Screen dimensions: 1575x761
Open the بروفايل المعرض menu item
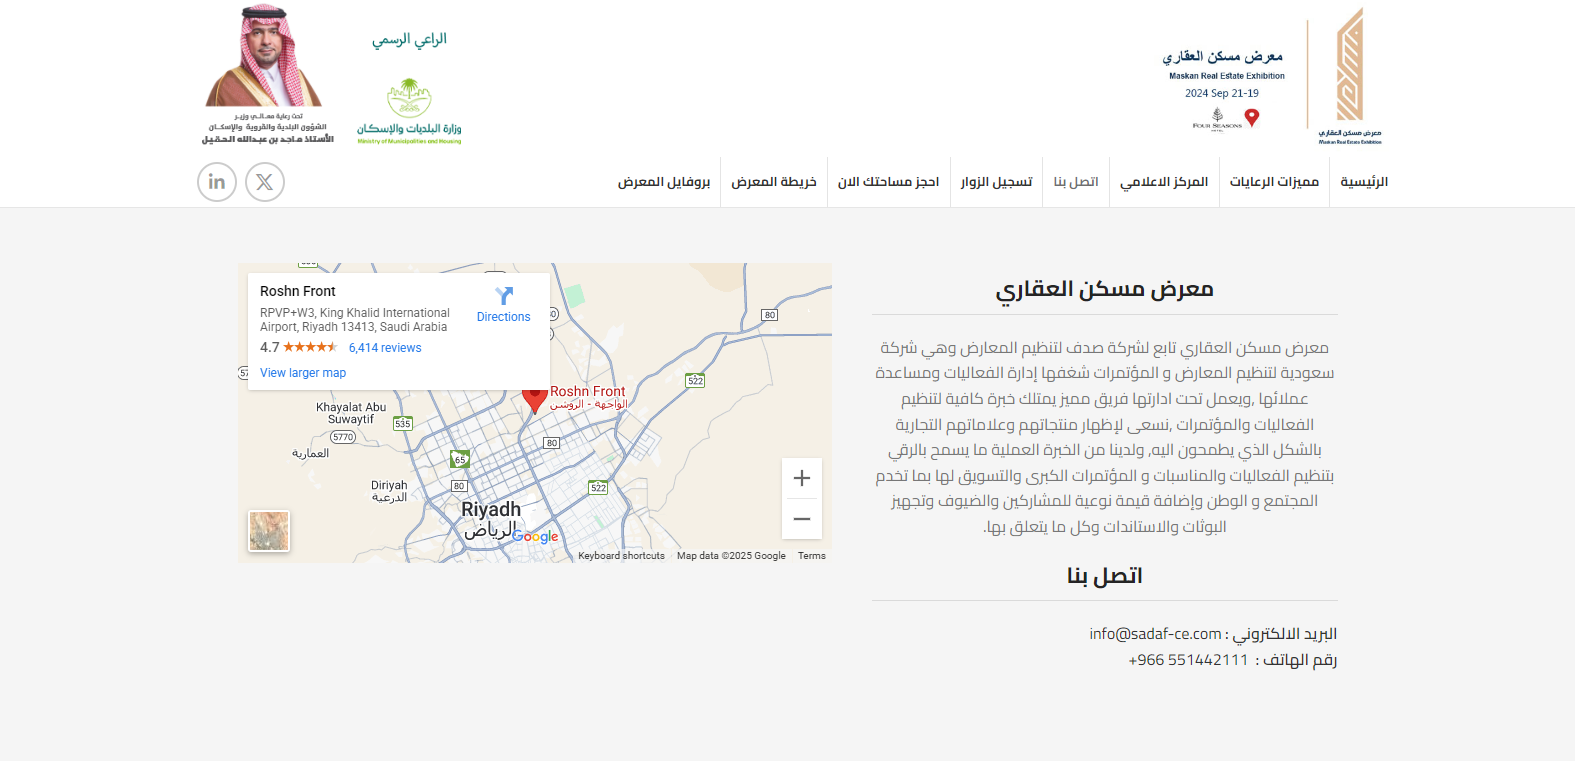click(664, 182)
